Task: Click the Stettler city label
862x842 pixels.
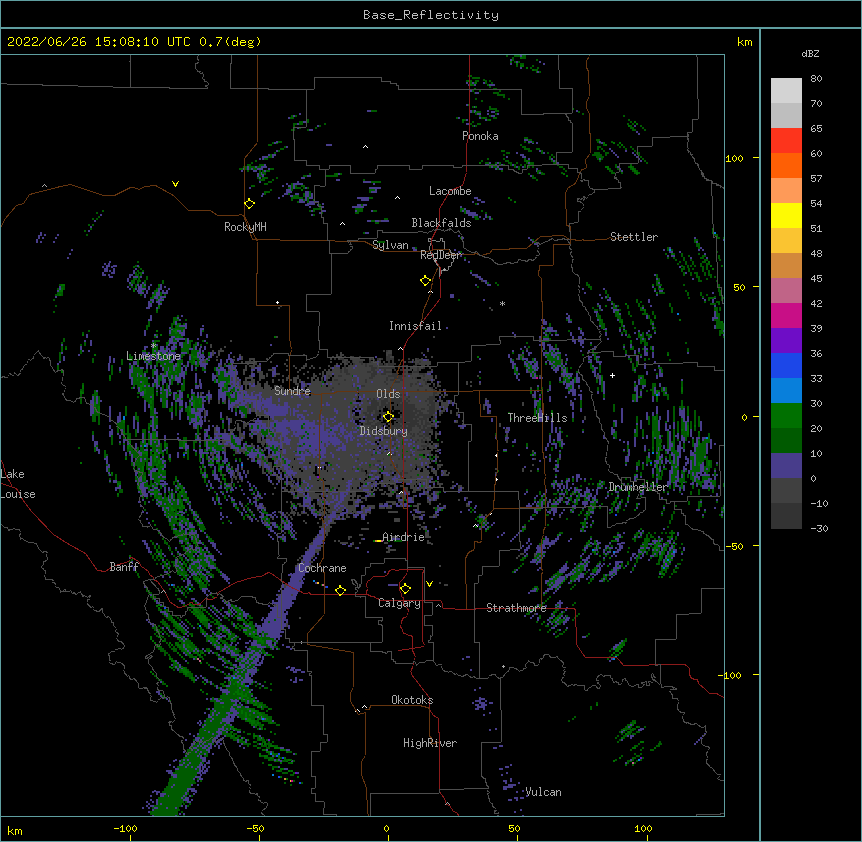Action: point(634,237)
